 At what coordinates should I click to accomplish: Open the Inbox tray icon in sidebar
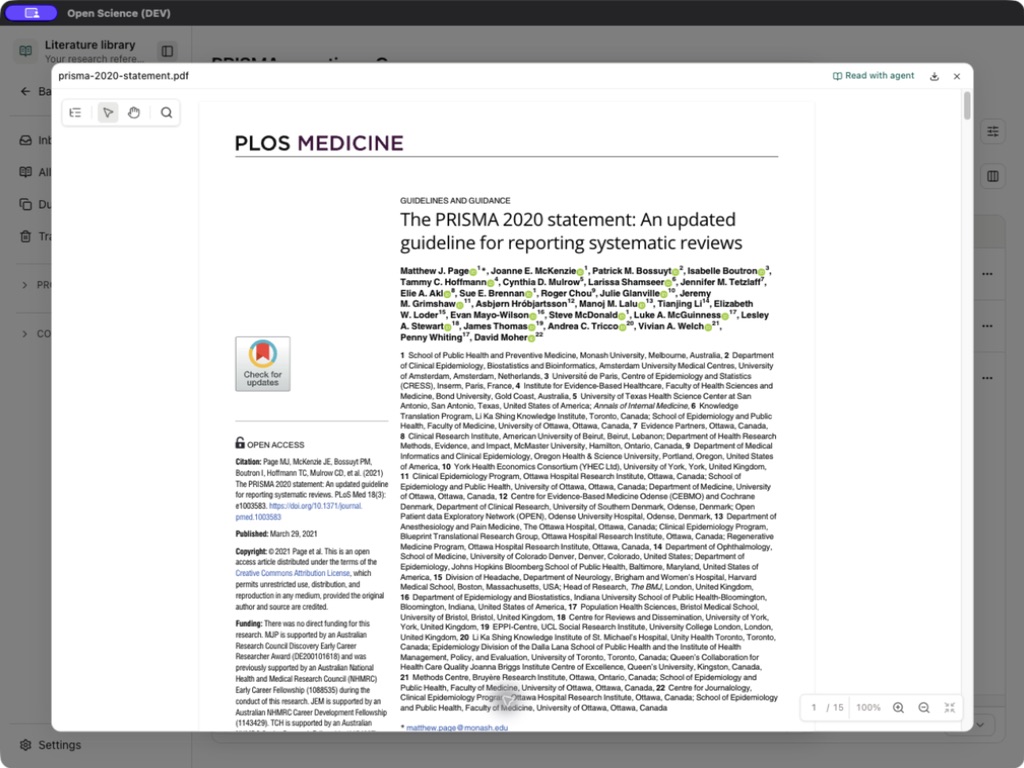[25, 140]
